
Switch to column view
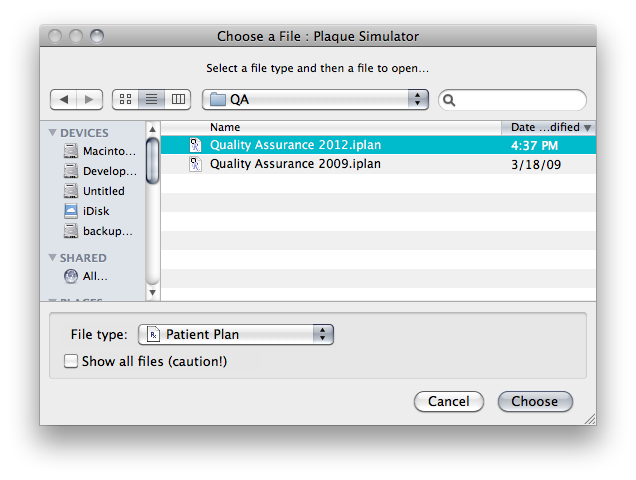pyautogui.click(x=178, y=99)
